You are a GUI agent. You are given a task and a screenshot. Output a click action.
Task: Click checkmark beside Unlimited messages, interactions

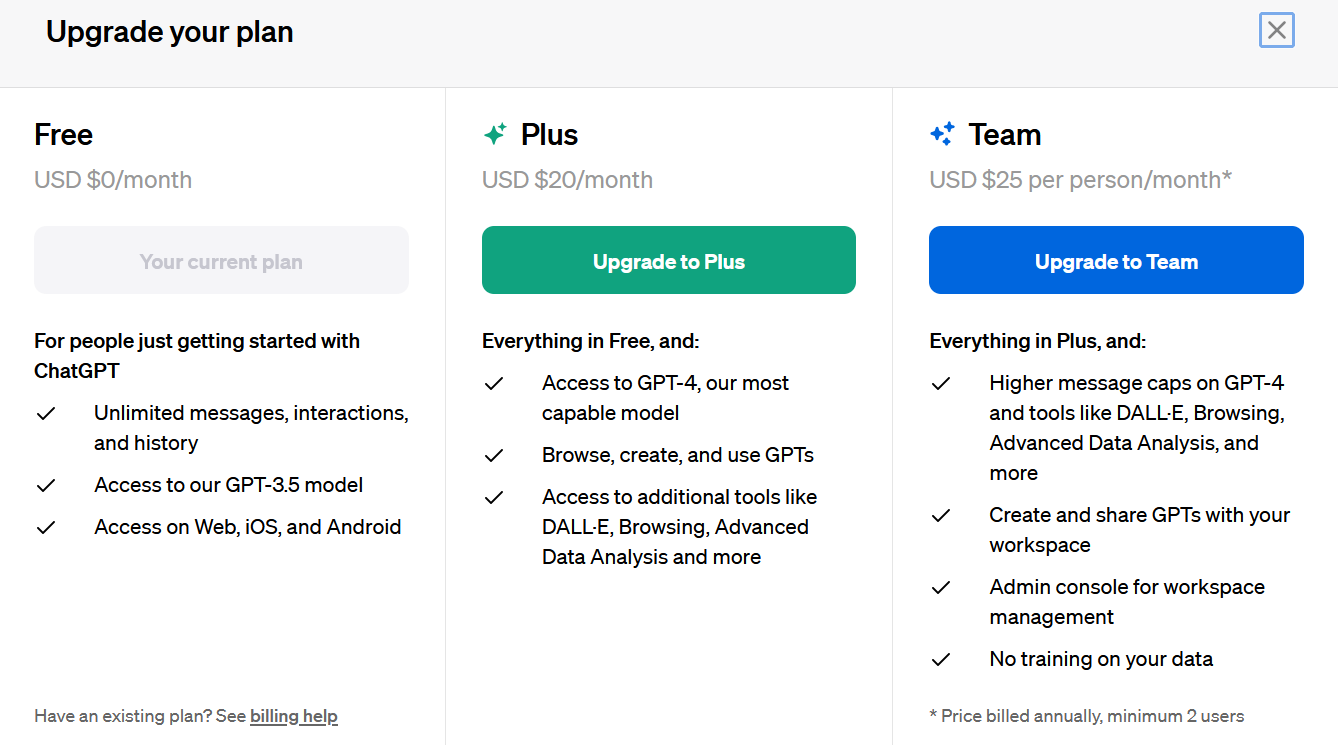coord(46,413)
